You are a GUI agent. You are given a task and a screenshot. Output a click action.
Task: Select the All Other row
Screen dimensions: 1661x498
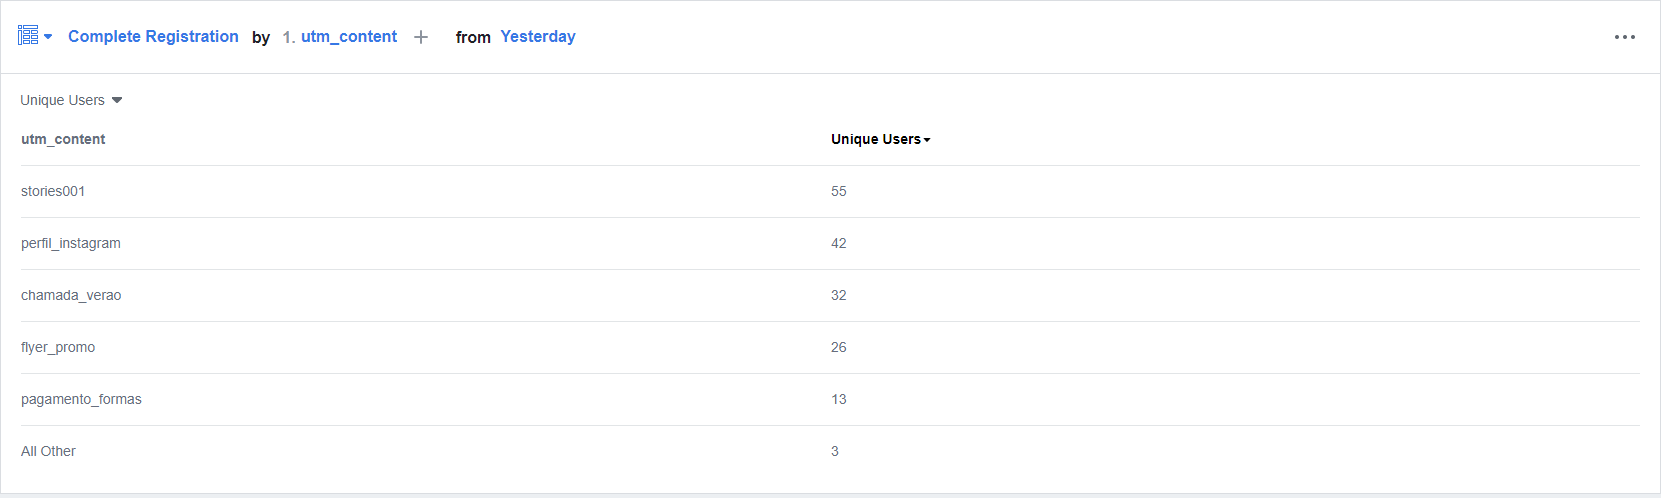[x=48, y=451]
